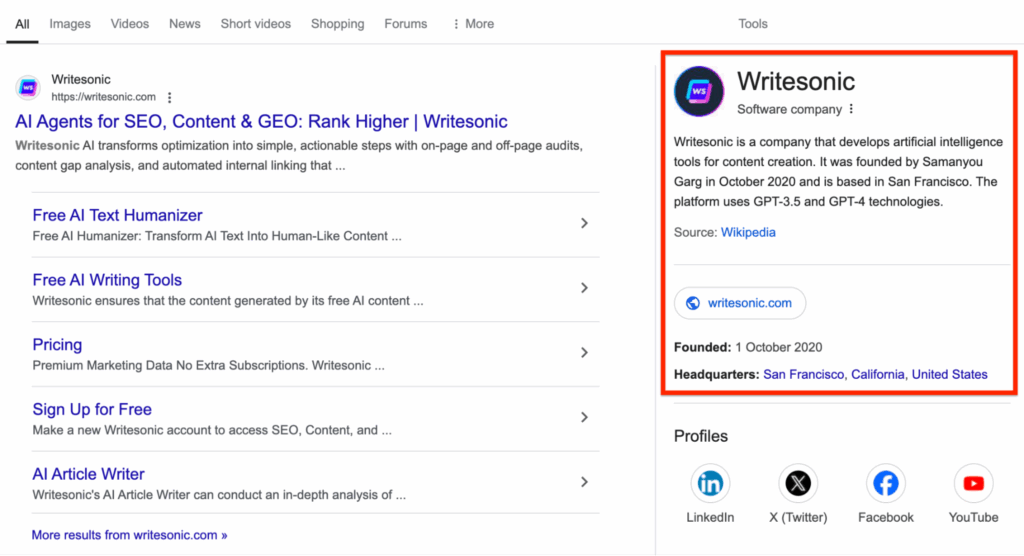Switch to the Images tab
The image size is (1024, 556).
coord(70,24)
